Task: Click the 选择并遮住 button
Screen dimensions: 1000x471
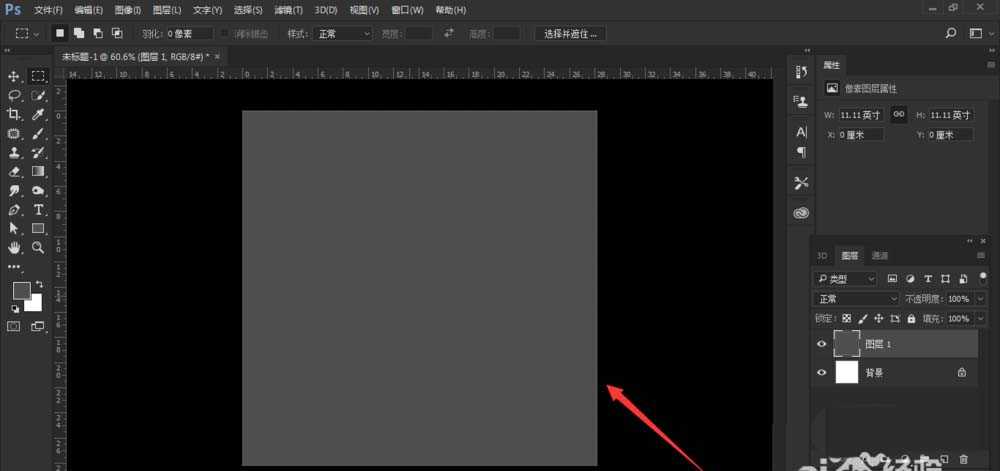Action: point(571,33)
